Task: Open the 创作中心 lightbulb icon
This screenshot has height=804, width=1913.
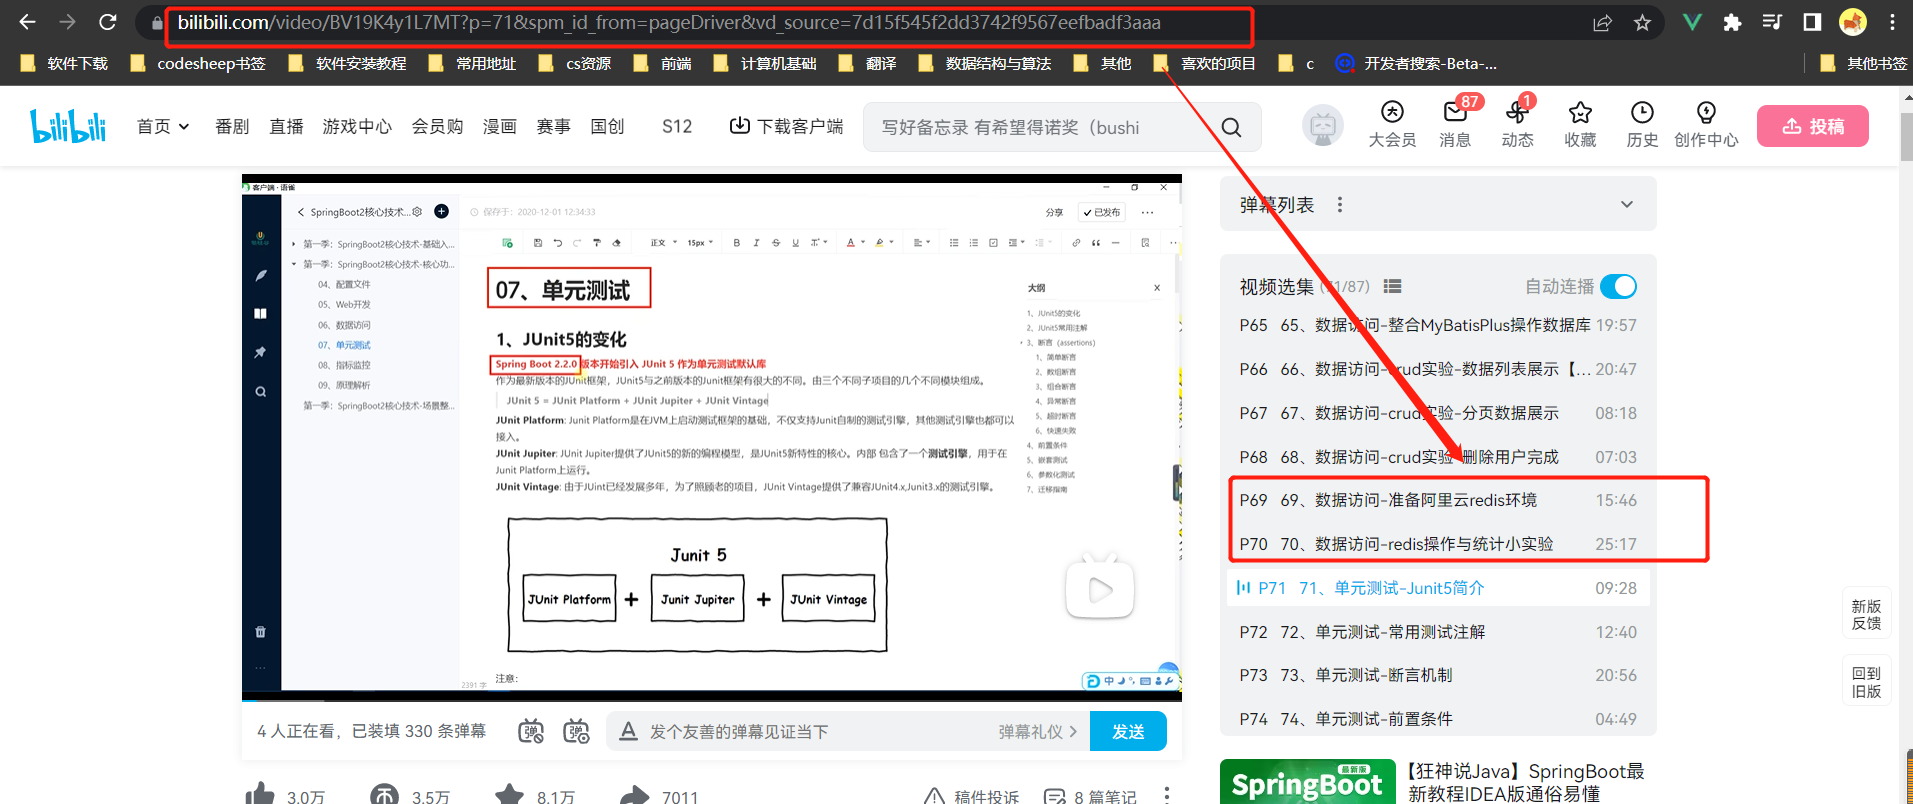Action: (1706, 112)
